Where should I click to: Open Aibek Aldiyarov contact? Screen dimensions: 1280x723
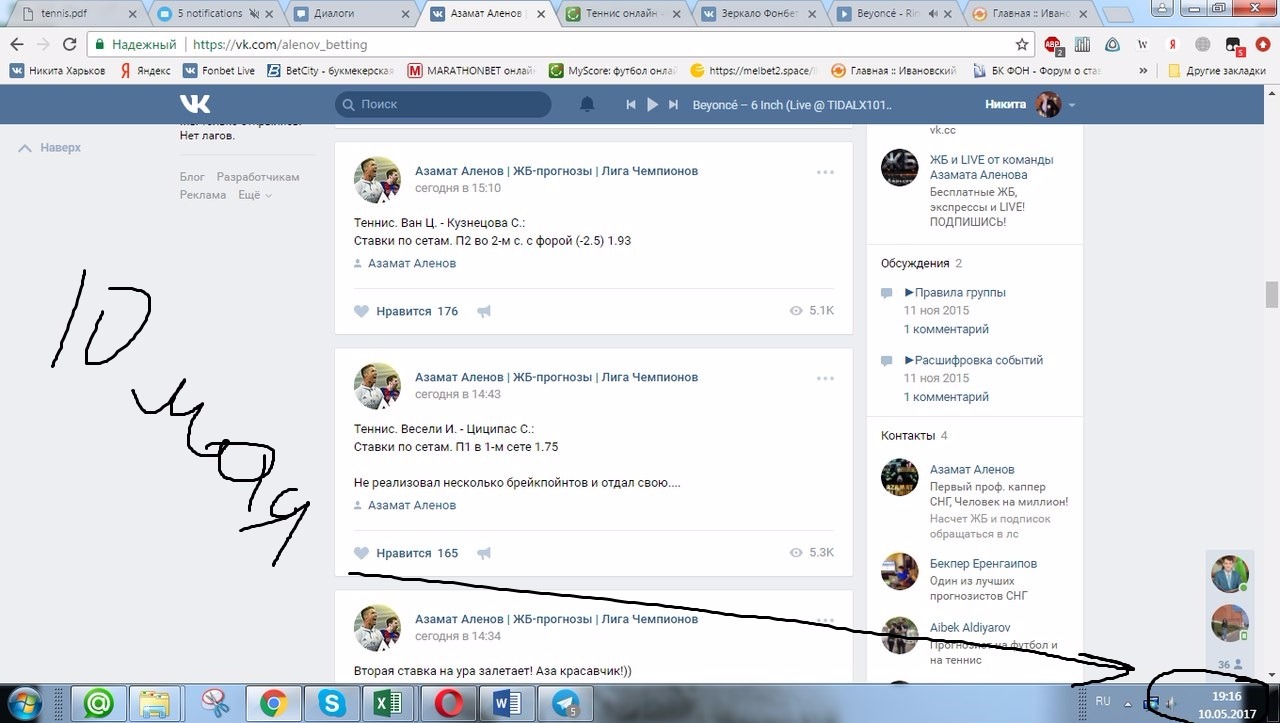coord(970,627)
